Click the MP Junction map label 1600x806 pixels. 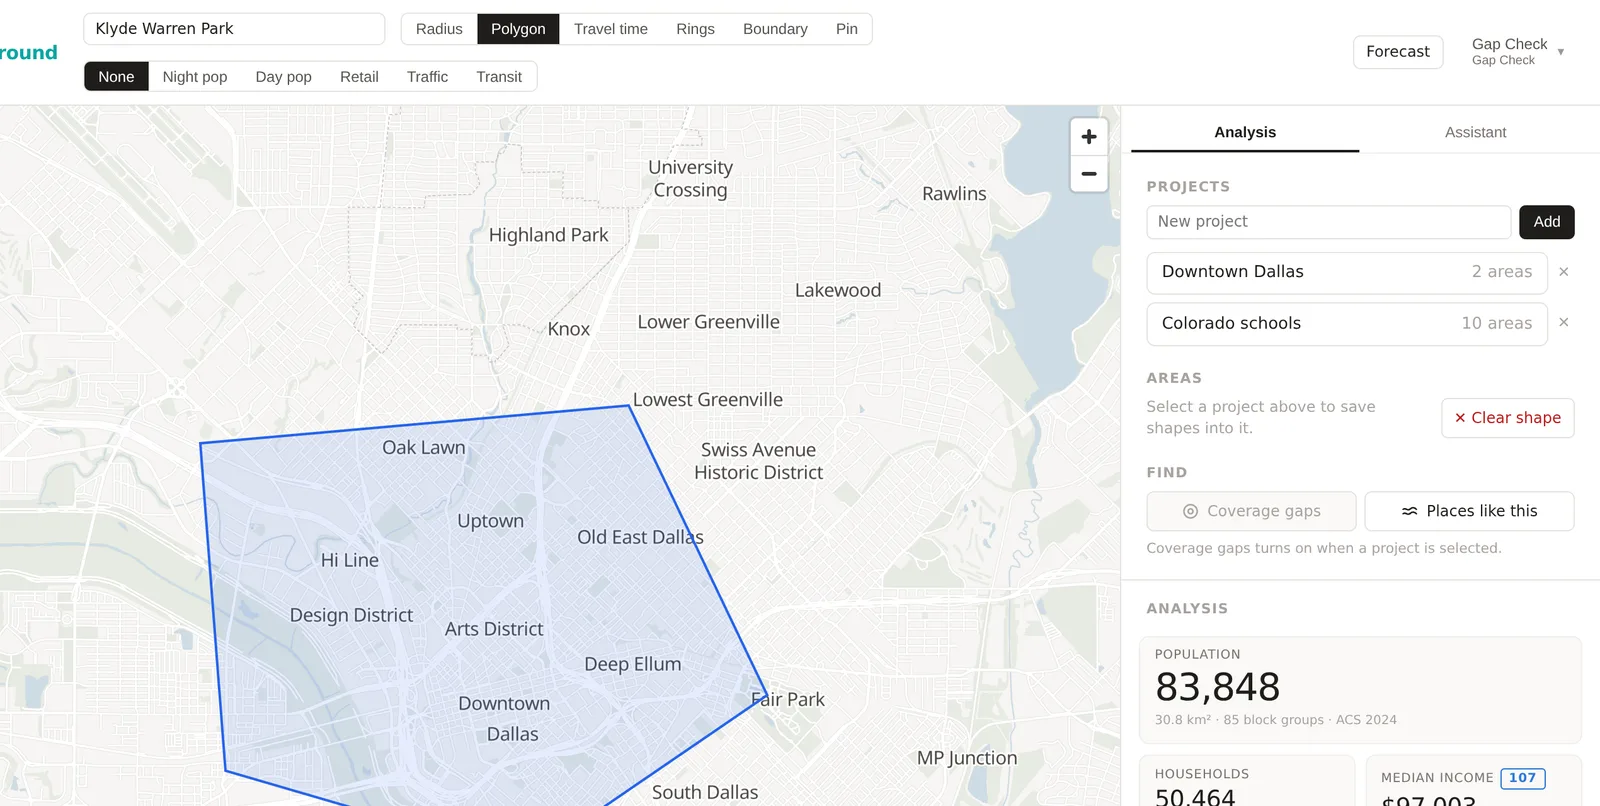[967, 758]
